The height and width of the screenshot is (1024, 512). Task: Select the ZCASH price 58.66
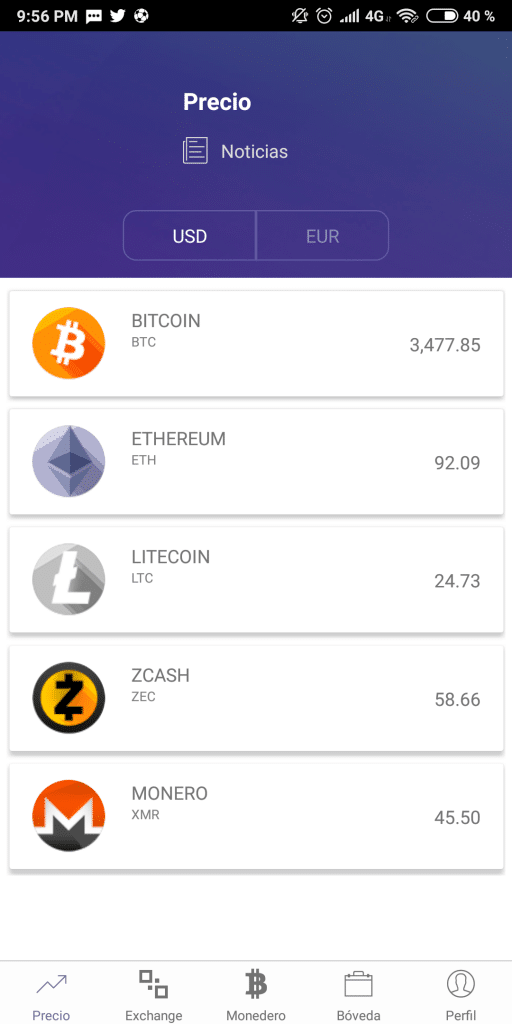pyautogui.click(x=457, y=699)
